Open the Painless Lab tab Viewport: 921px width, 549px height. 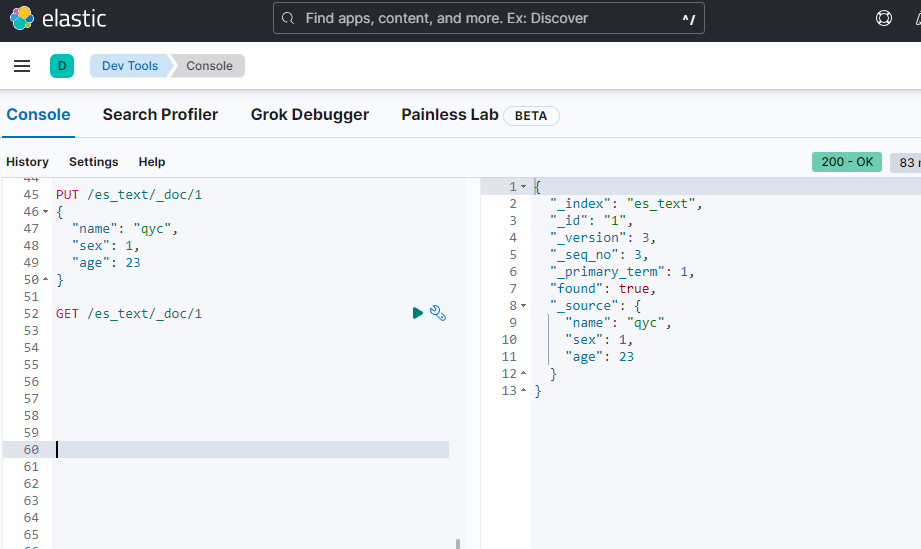pos(450,115)
